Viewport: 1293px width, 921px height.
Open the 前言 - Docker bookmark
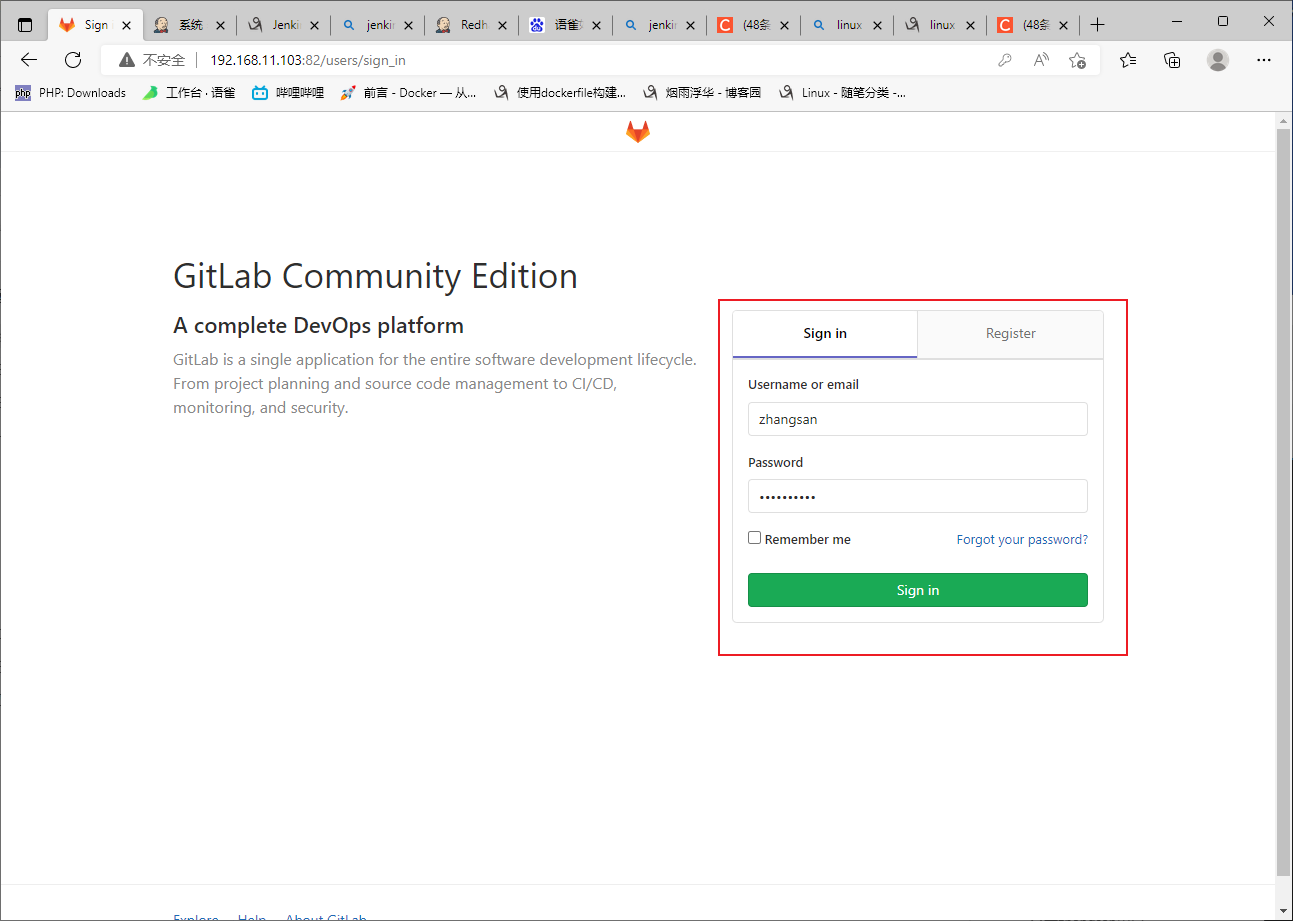[x=408, y=93]
